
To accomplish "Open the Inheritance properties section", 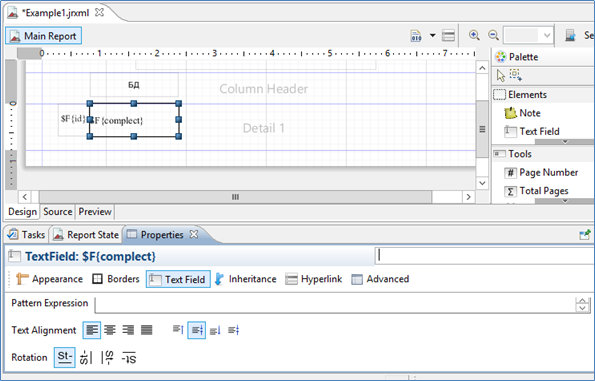I will click(245, 279).
